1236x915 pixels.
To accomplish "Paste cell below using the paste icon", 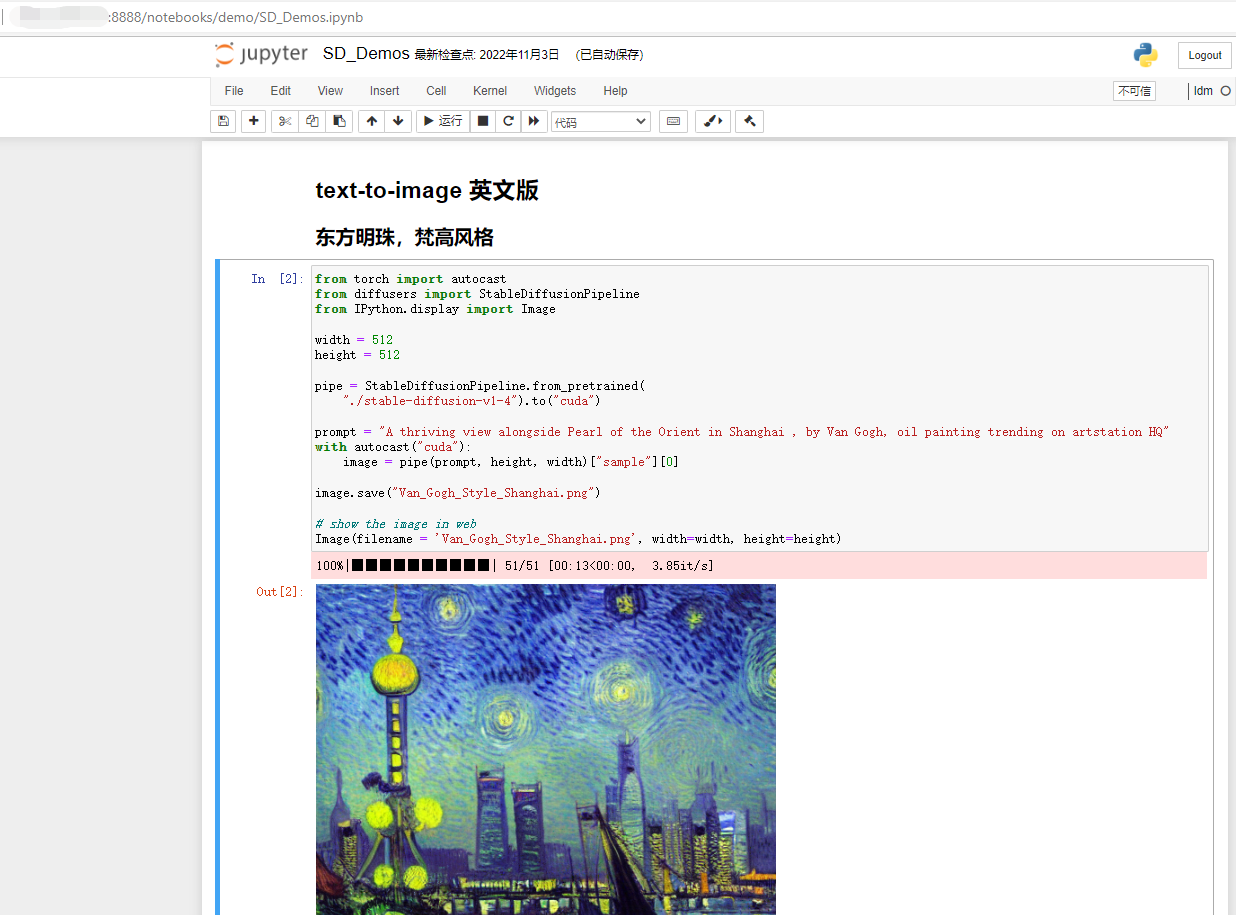I will 339,121.
